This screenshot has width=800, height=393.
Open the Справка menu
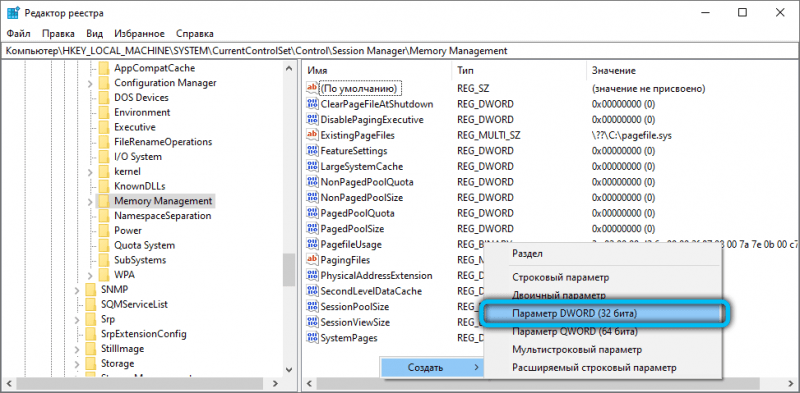tap(194, 34)
